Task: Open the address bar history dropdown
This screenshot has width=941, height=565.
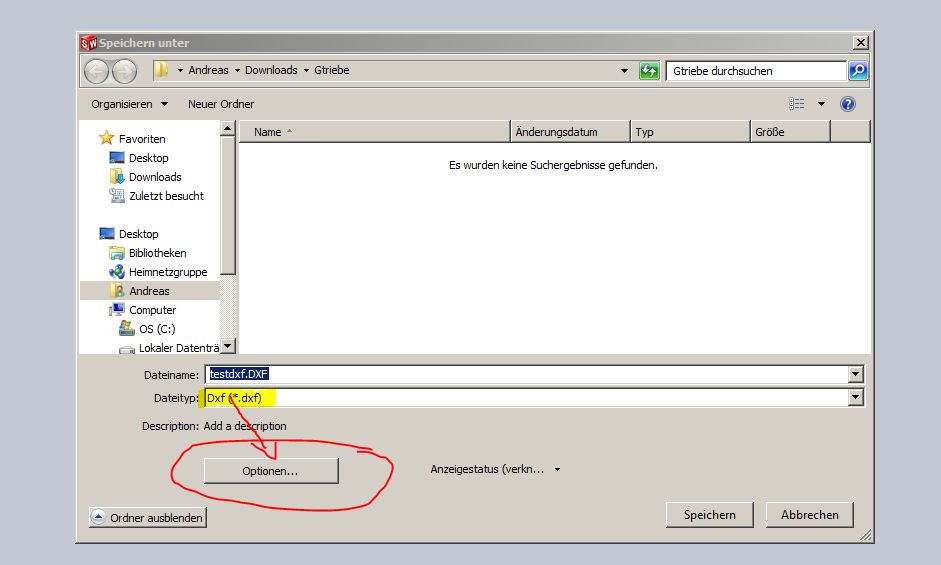Action: (624, 71)
